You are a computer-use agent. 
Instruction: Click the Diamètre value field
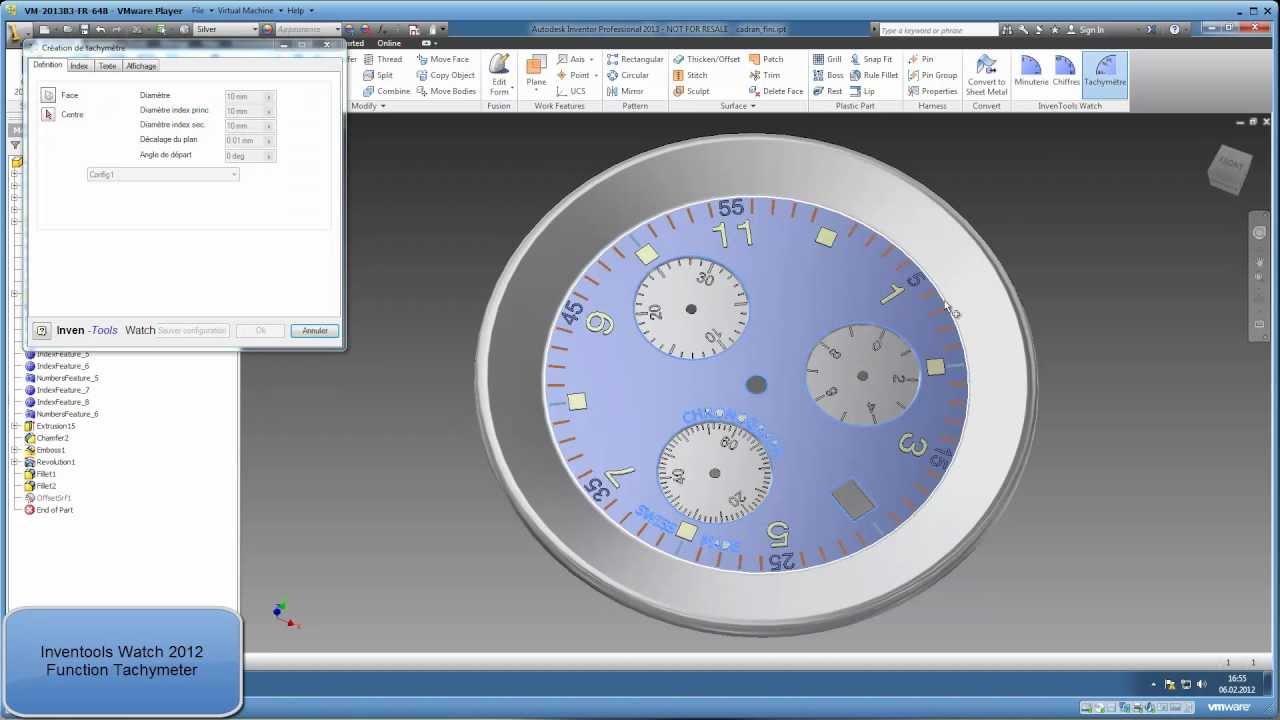249,97
